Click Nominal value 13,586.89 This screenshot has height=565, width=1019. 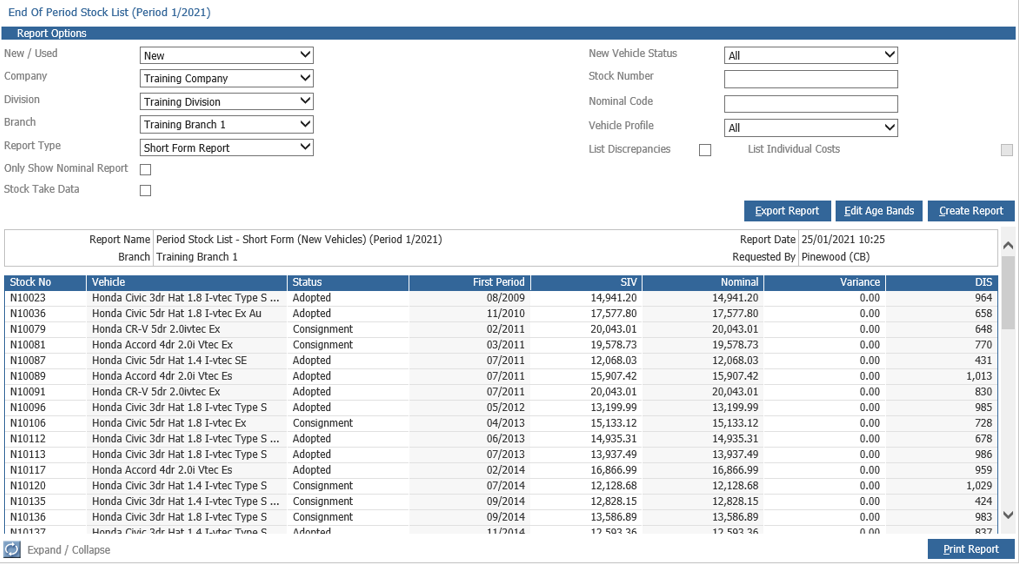click(x=735, y=516)
